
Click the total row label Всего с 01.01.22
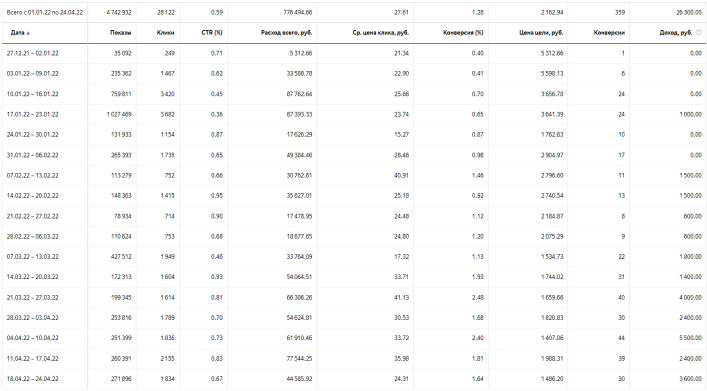click(x=45, y=13)
